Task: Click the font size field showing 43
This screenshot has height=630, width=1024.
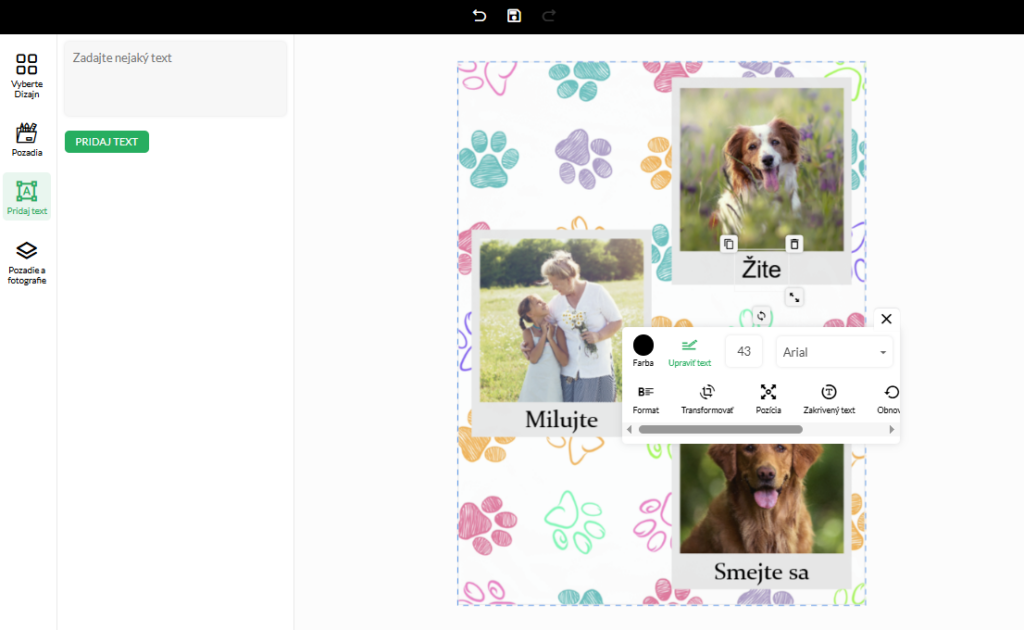Action: pos(744,351)
